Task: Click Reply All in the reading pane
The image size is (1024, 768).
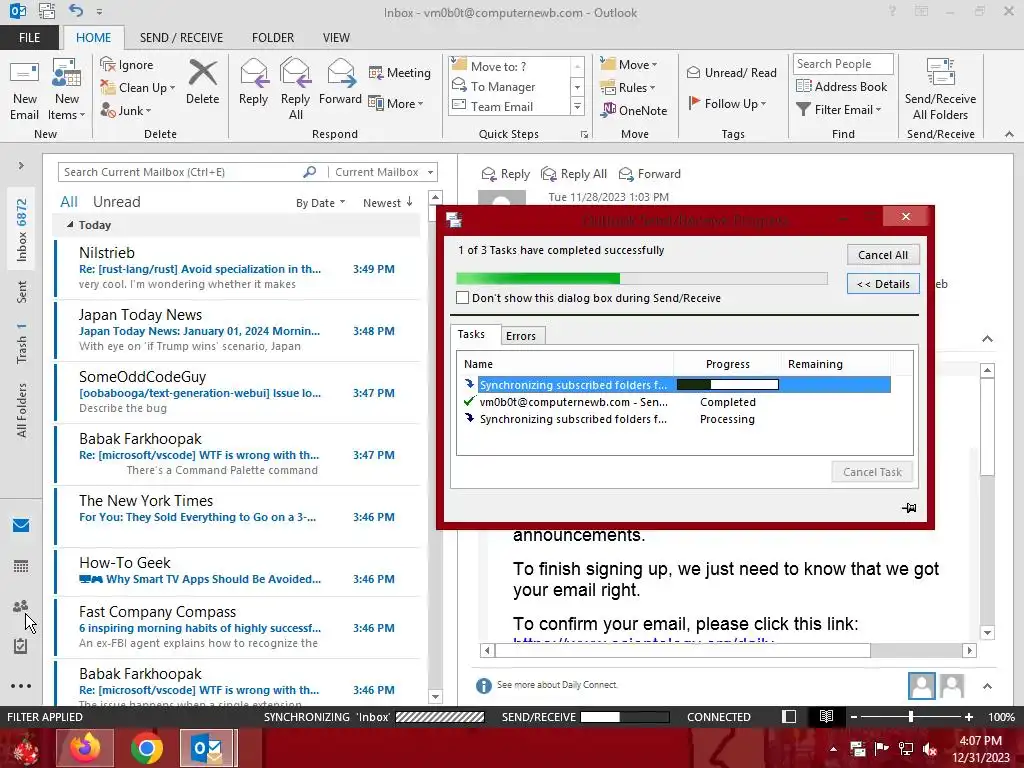Action: pyautogui.click(x=574, y=174)
